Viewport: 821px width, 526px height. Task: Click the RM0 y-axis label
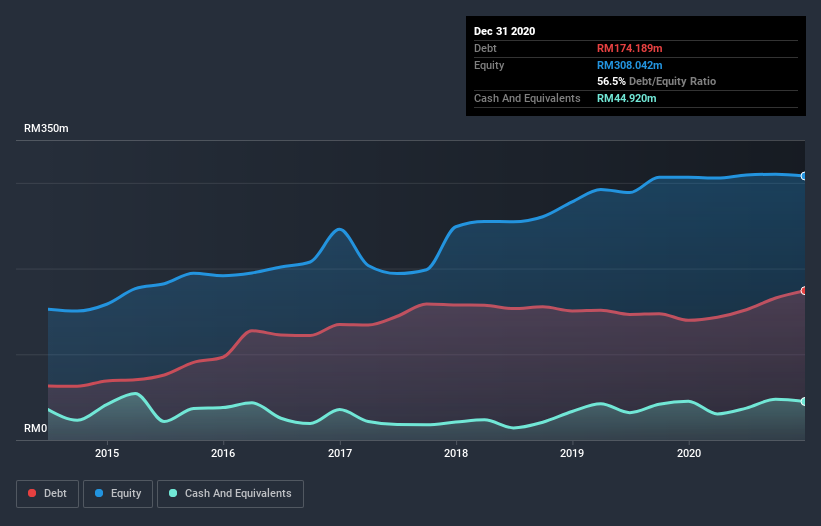pos(36,428)
